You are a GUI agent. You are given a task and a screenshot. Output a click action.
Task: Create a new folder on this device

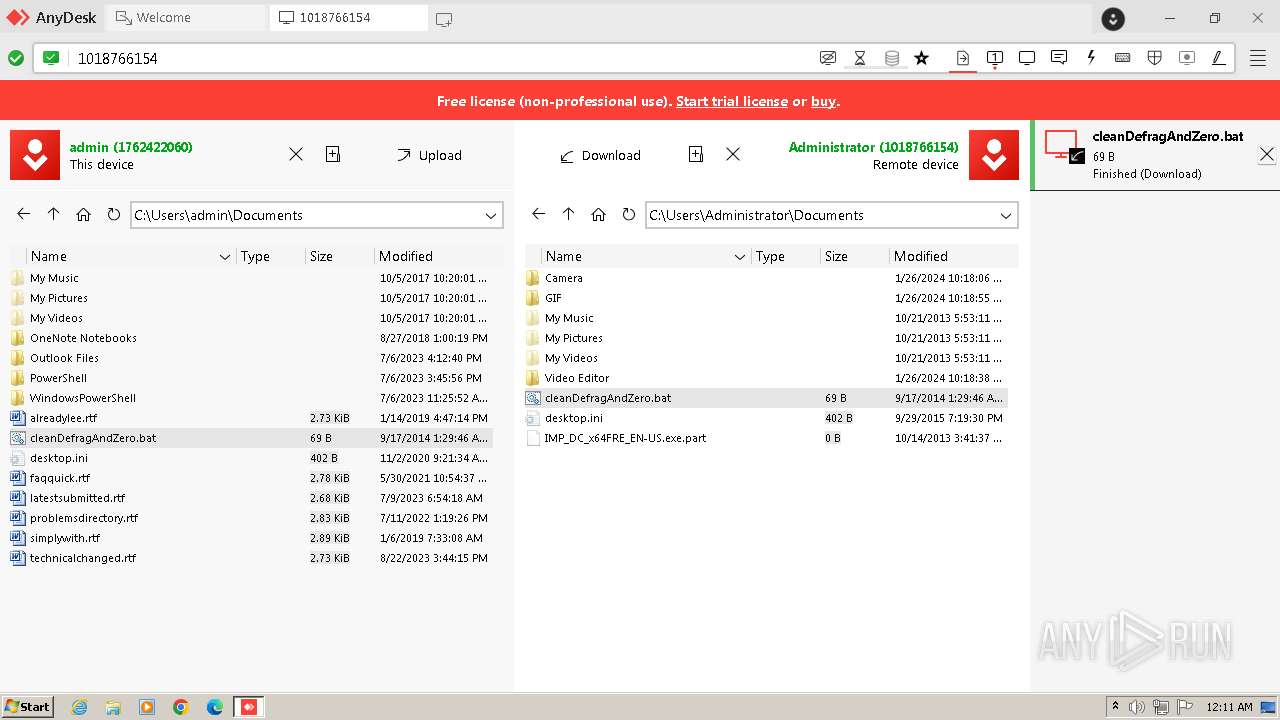[x=333, y=154]
